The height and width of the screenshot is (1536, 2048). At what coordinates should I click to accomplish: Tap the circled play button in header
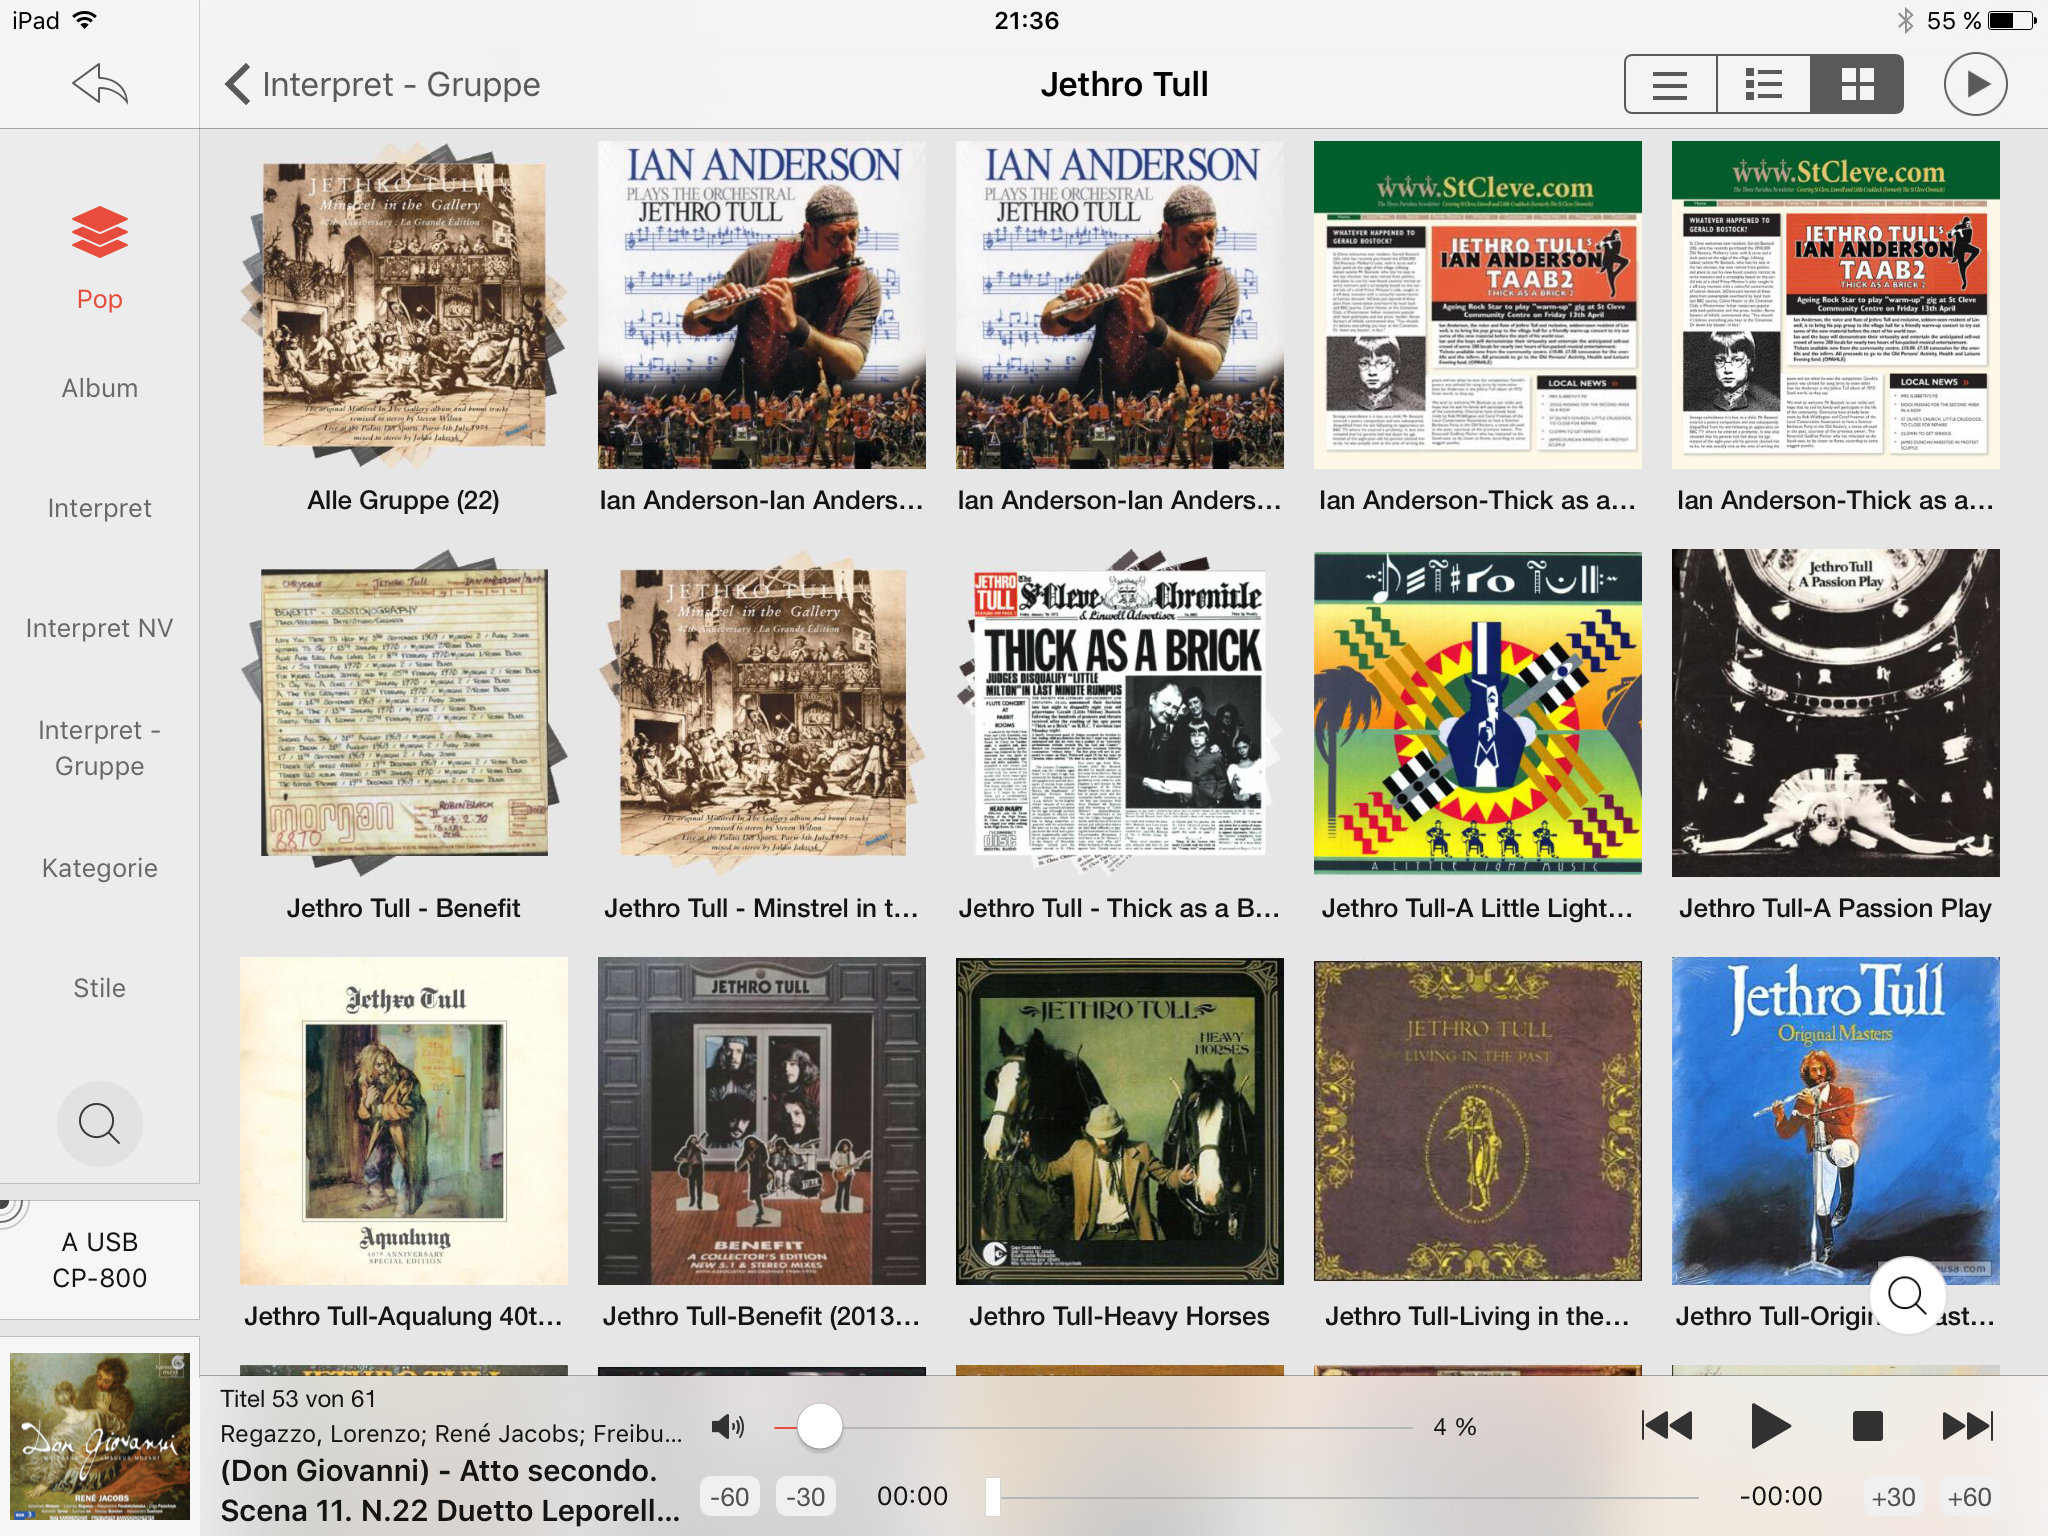pyautogui.click(x=1975, y=84)
